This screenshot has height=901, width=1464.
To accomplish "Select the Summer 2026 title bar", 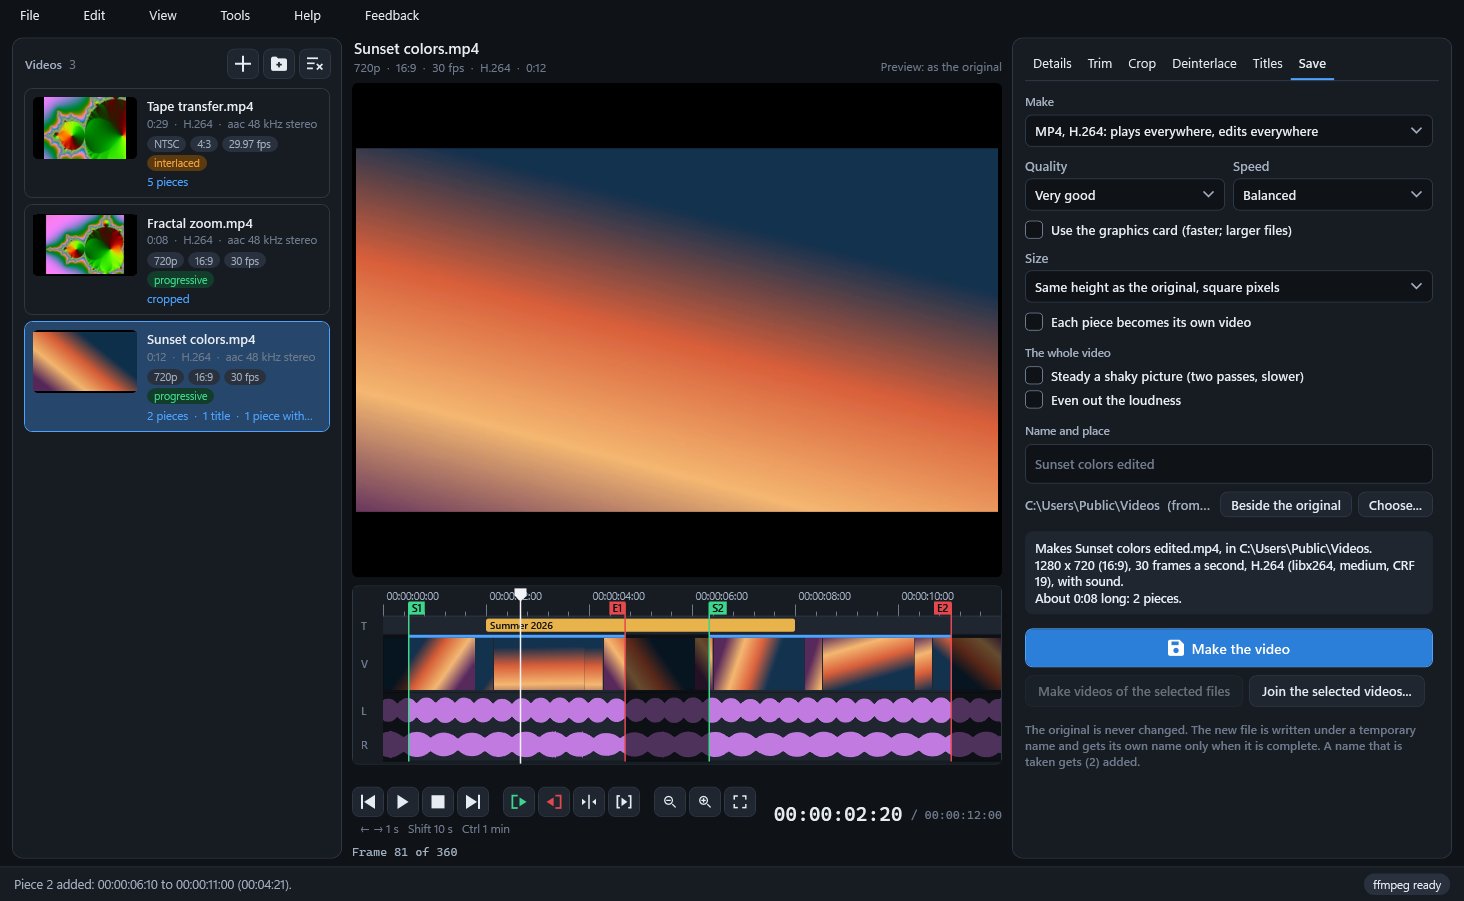I will click(x=640, y=625).
